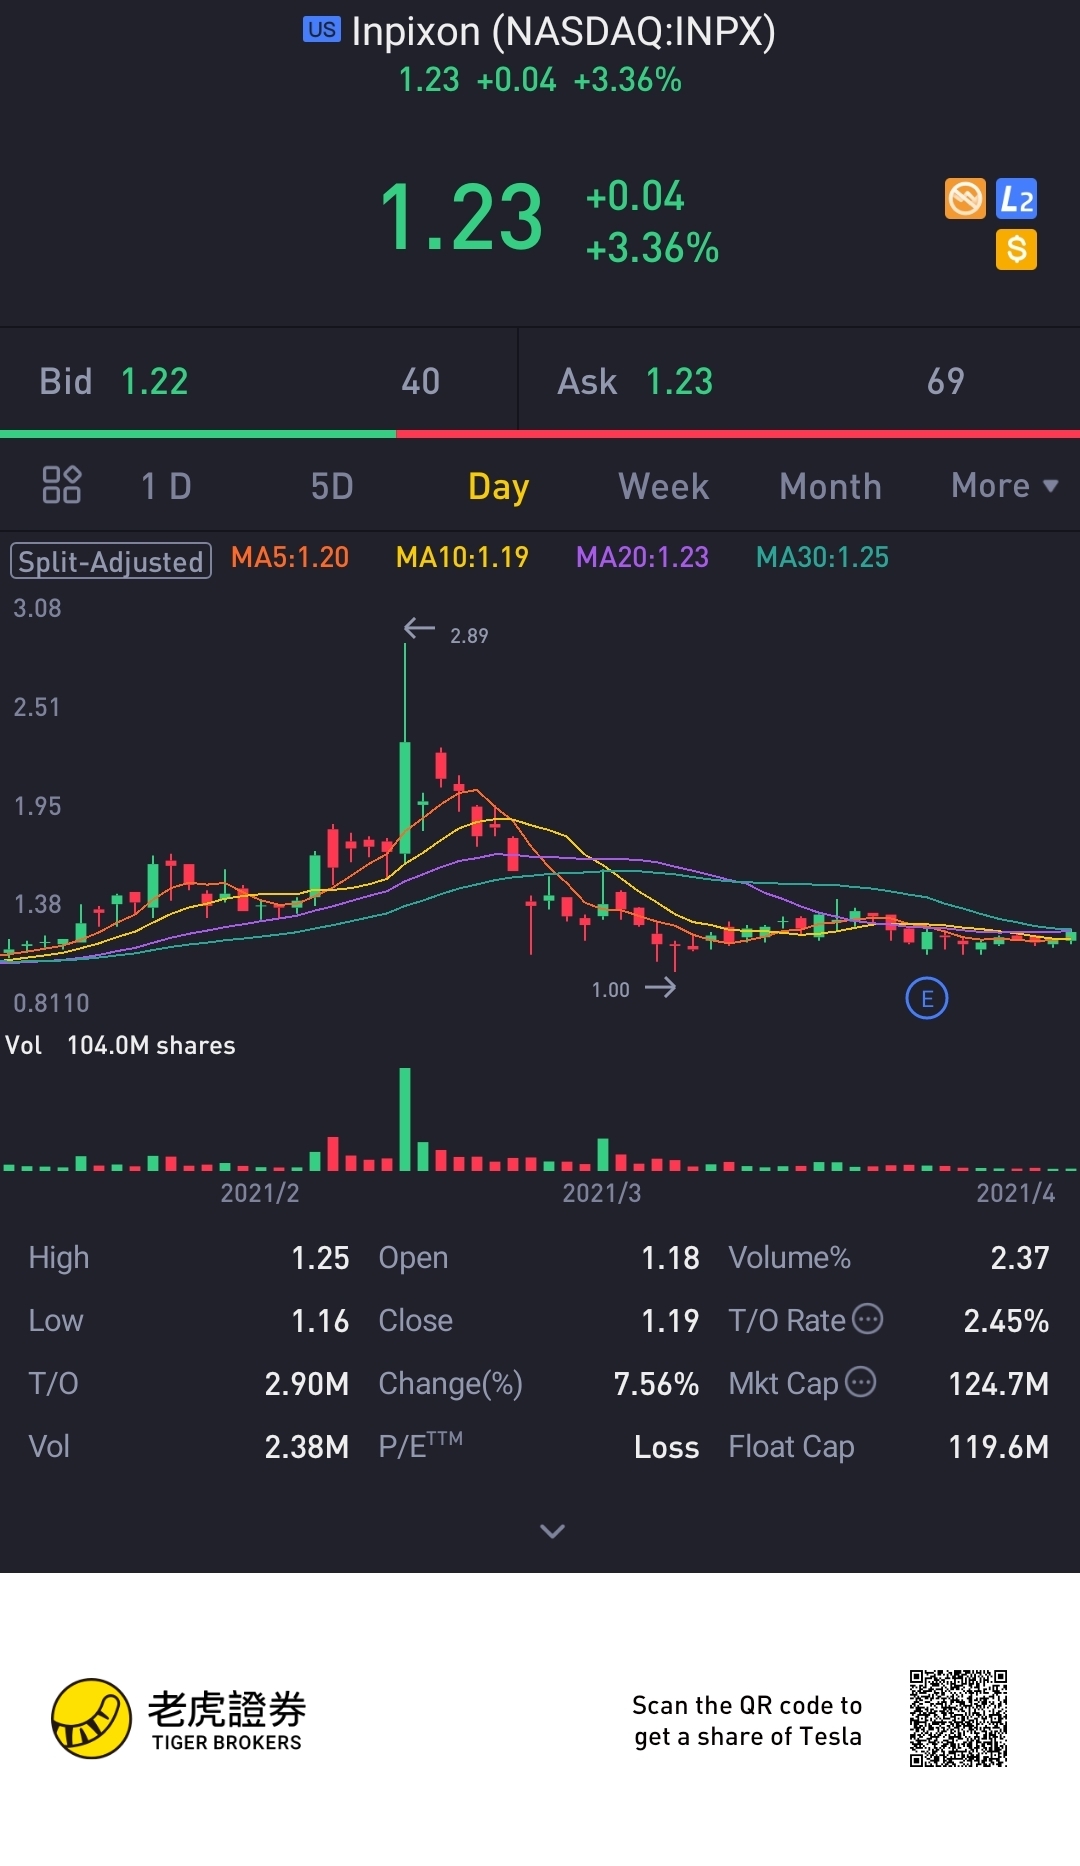Tap the MA10:1.19 indicator label
Screen dimensions: 1080x1866
pyautogui.click(x=462, y=557)
